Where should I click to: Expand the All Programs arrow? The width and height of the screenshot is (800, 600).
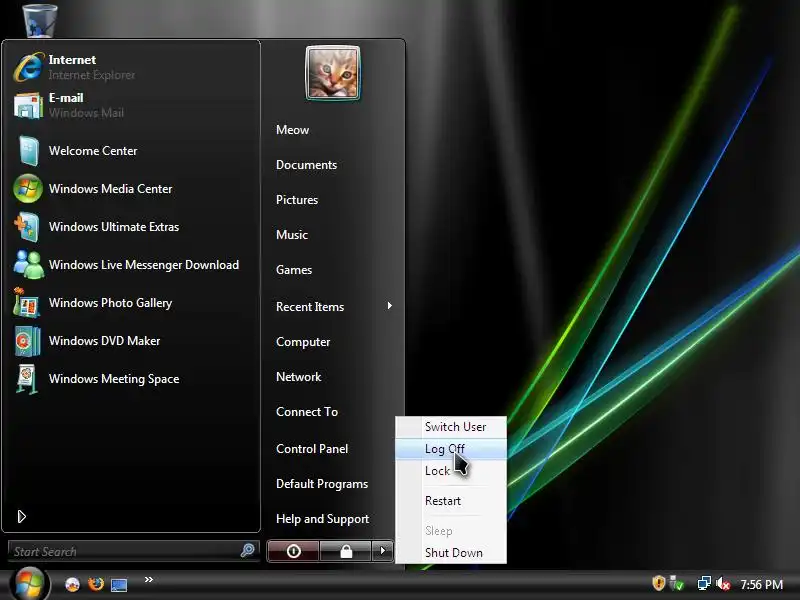[x=21, y=517]
